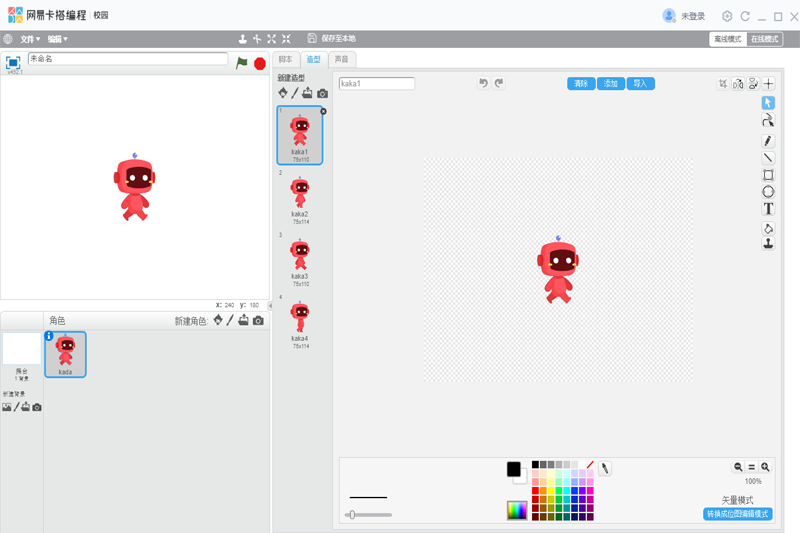Switch to 在线模式 online mode
Screen dimensions: 800x533
point(765,39)
